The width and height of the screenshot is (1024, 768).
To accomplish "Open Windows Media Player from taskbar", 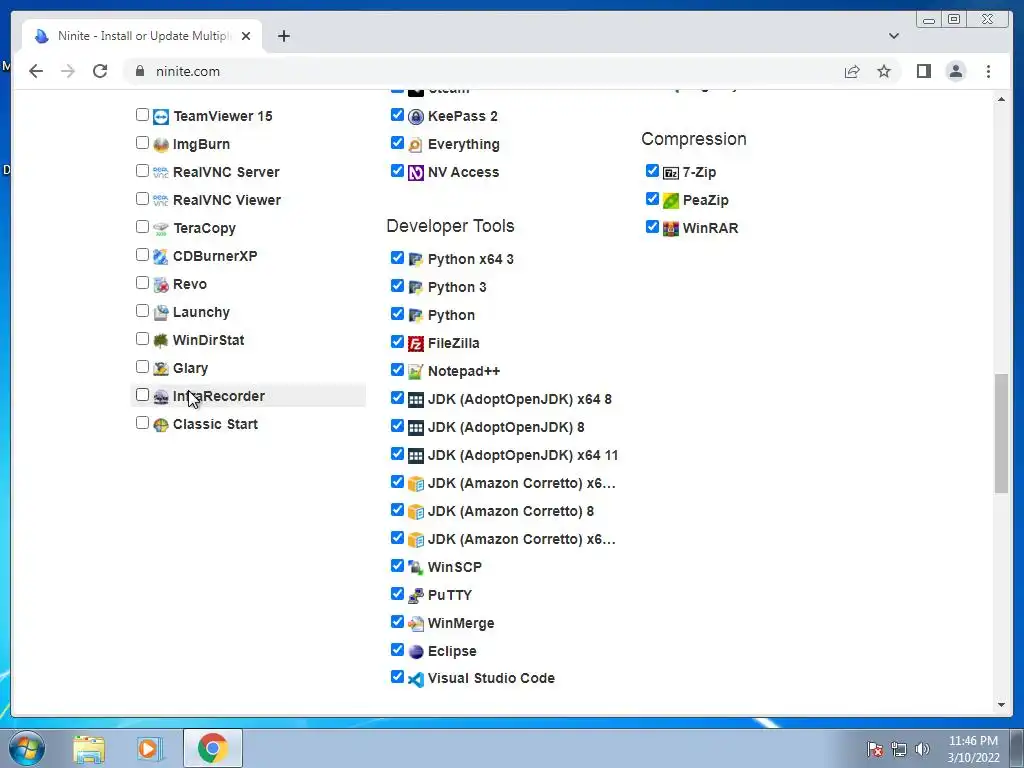I will tap(150, 748).
